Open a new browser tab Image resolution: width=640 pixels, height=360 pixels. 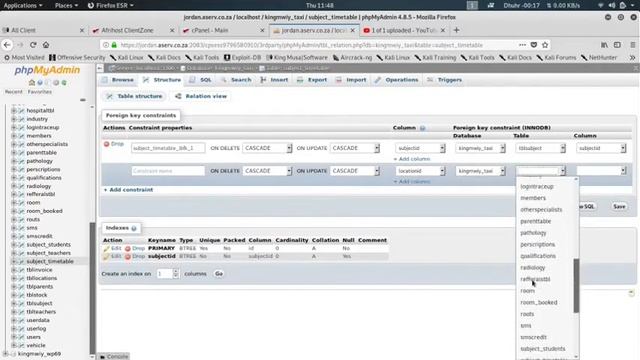point(456,30)
